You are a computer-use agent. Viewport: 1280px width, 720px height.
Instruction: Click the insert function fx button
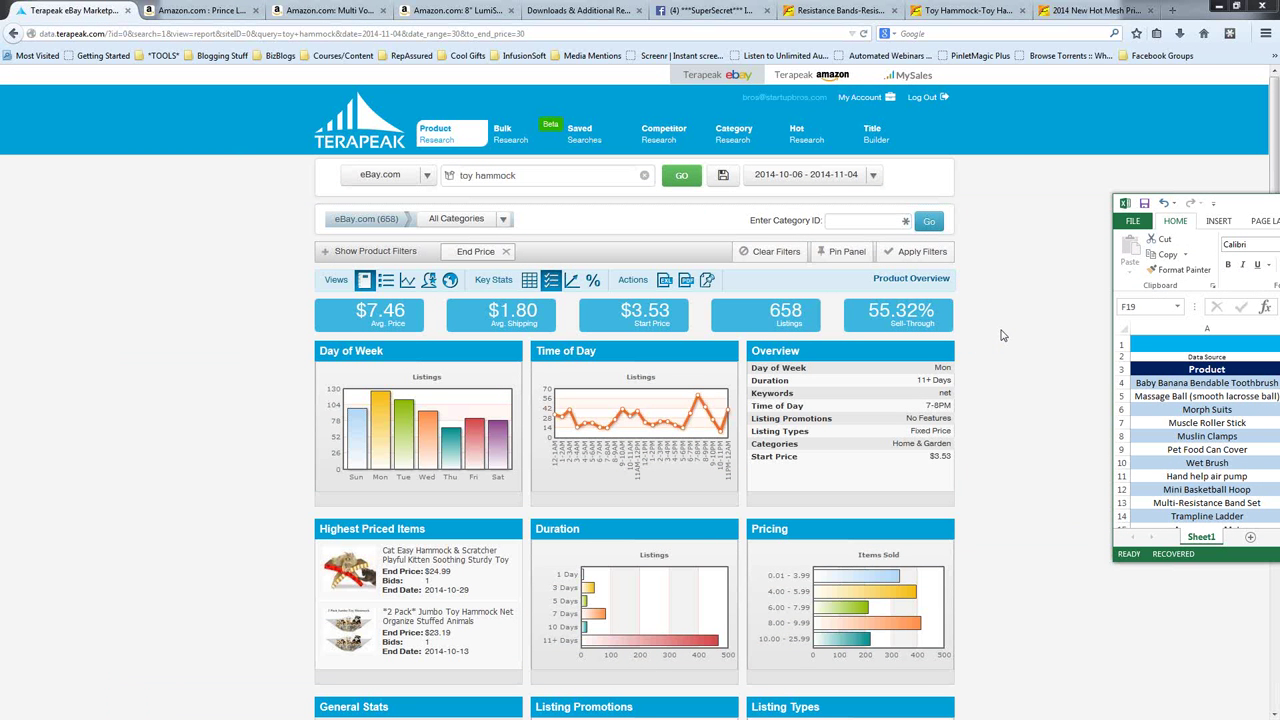[x=1265, y=307]
